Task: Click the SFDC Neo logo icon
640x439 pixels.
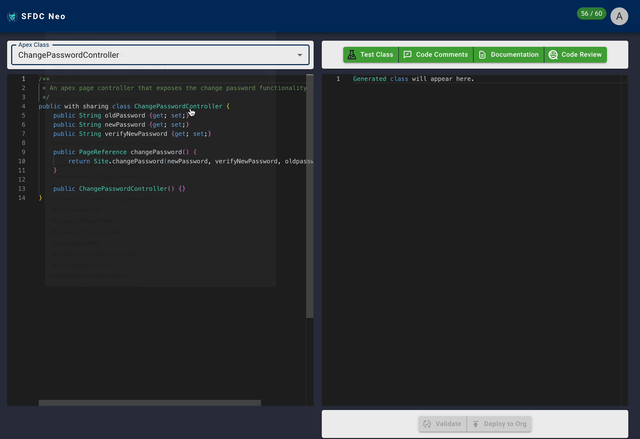Action: click(x=12, y=16)
